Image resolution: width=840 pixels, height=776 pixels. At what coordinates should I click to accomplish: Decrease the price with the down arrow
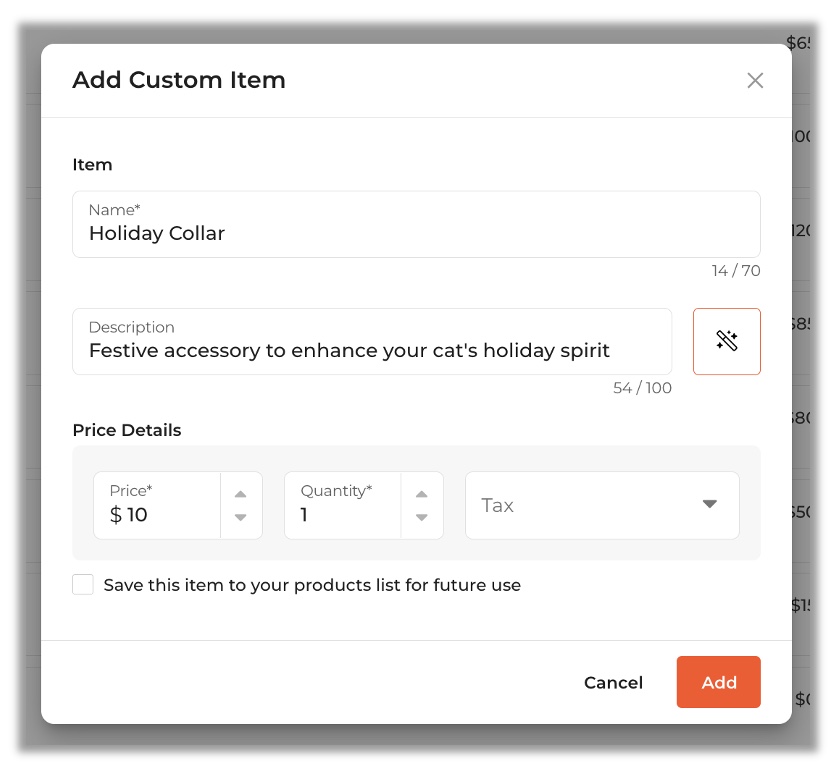tap(240, 517)
